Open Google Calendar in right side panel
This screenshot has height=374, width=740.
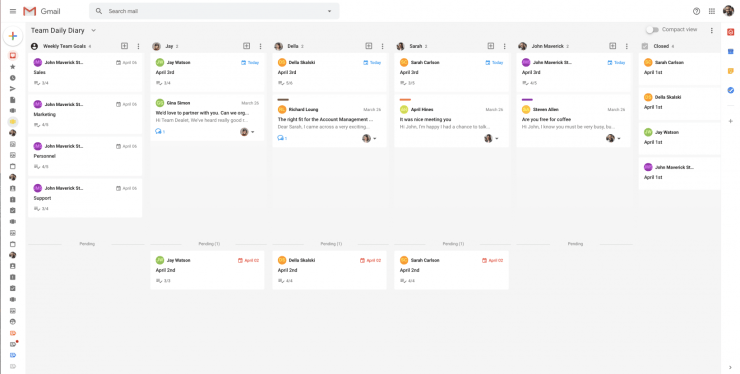pos(731,51)
